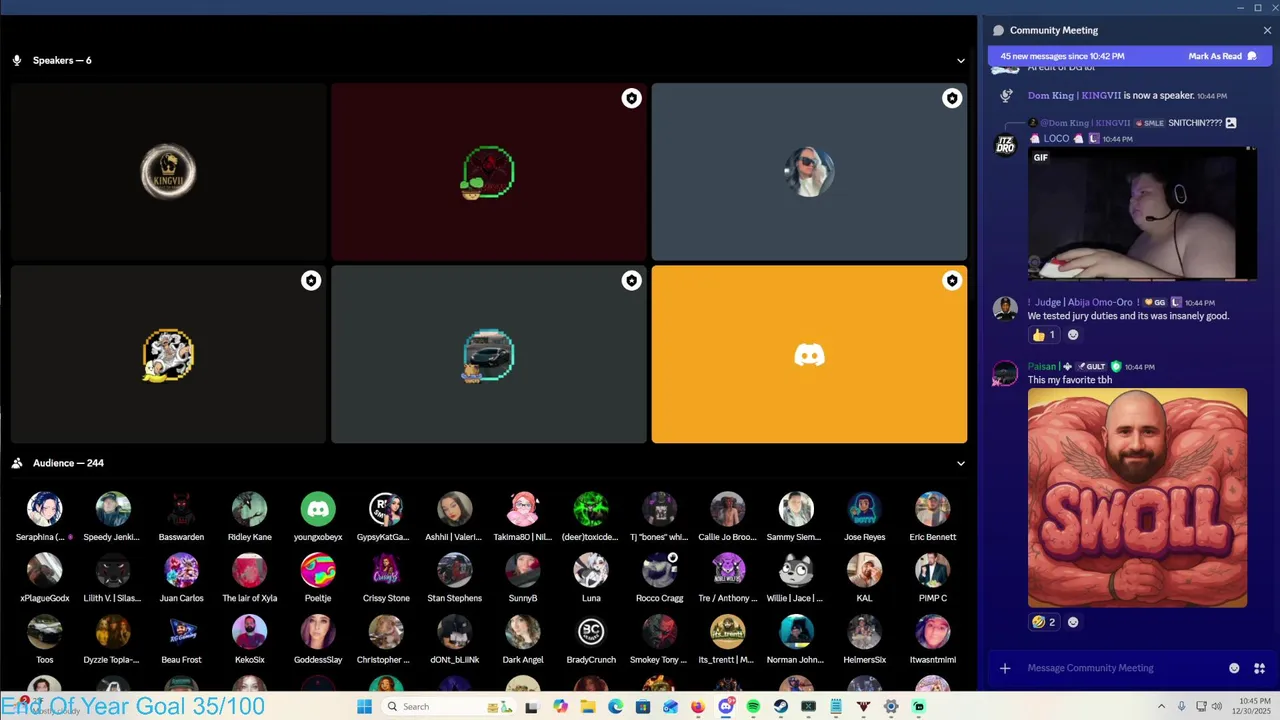Click the volume icon in system tray
Screen dimensions: 1280x720
(x=1217, y=707)
